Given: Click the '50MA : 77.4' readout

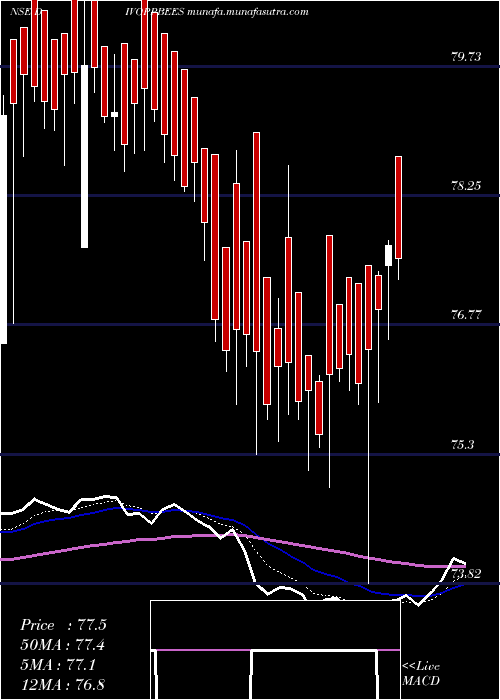Looking at the screenshot, I should click(63, 645).
